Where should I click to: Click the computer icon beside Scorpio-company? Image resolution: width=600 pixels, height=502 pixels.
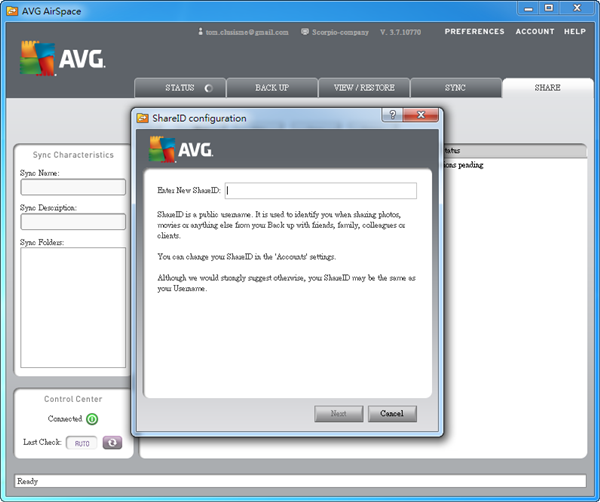coord(305,31)
